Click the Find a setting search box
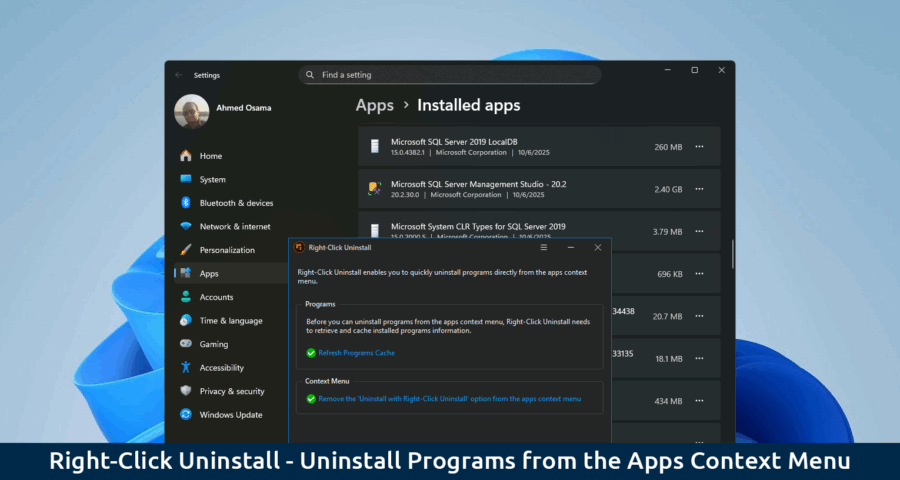 coord(450,75)
